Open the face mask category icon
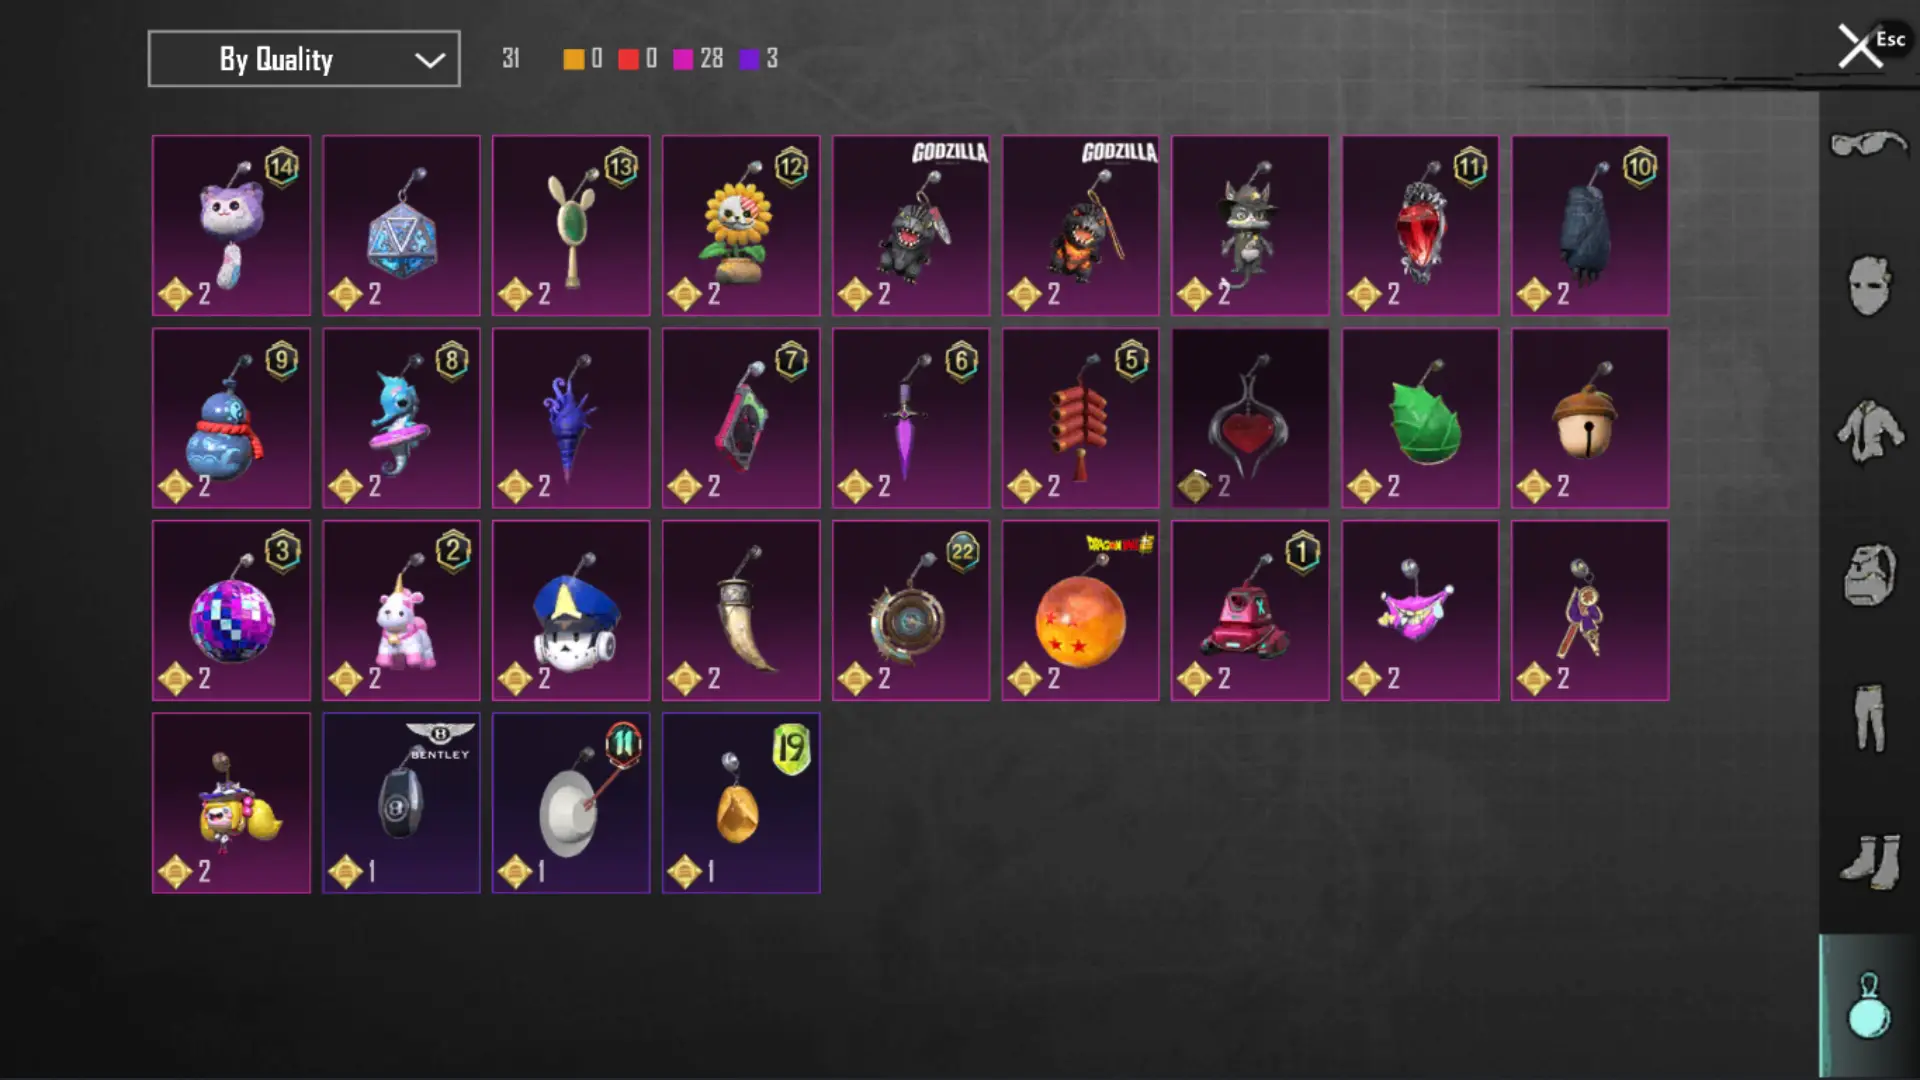1920x1080 pixels. click(1868, 286)
